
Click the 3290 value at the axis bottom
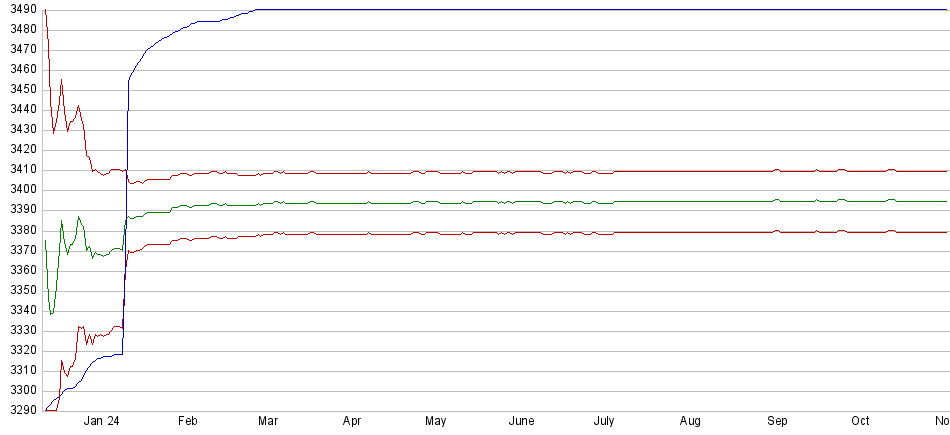(x=19, y=410)
